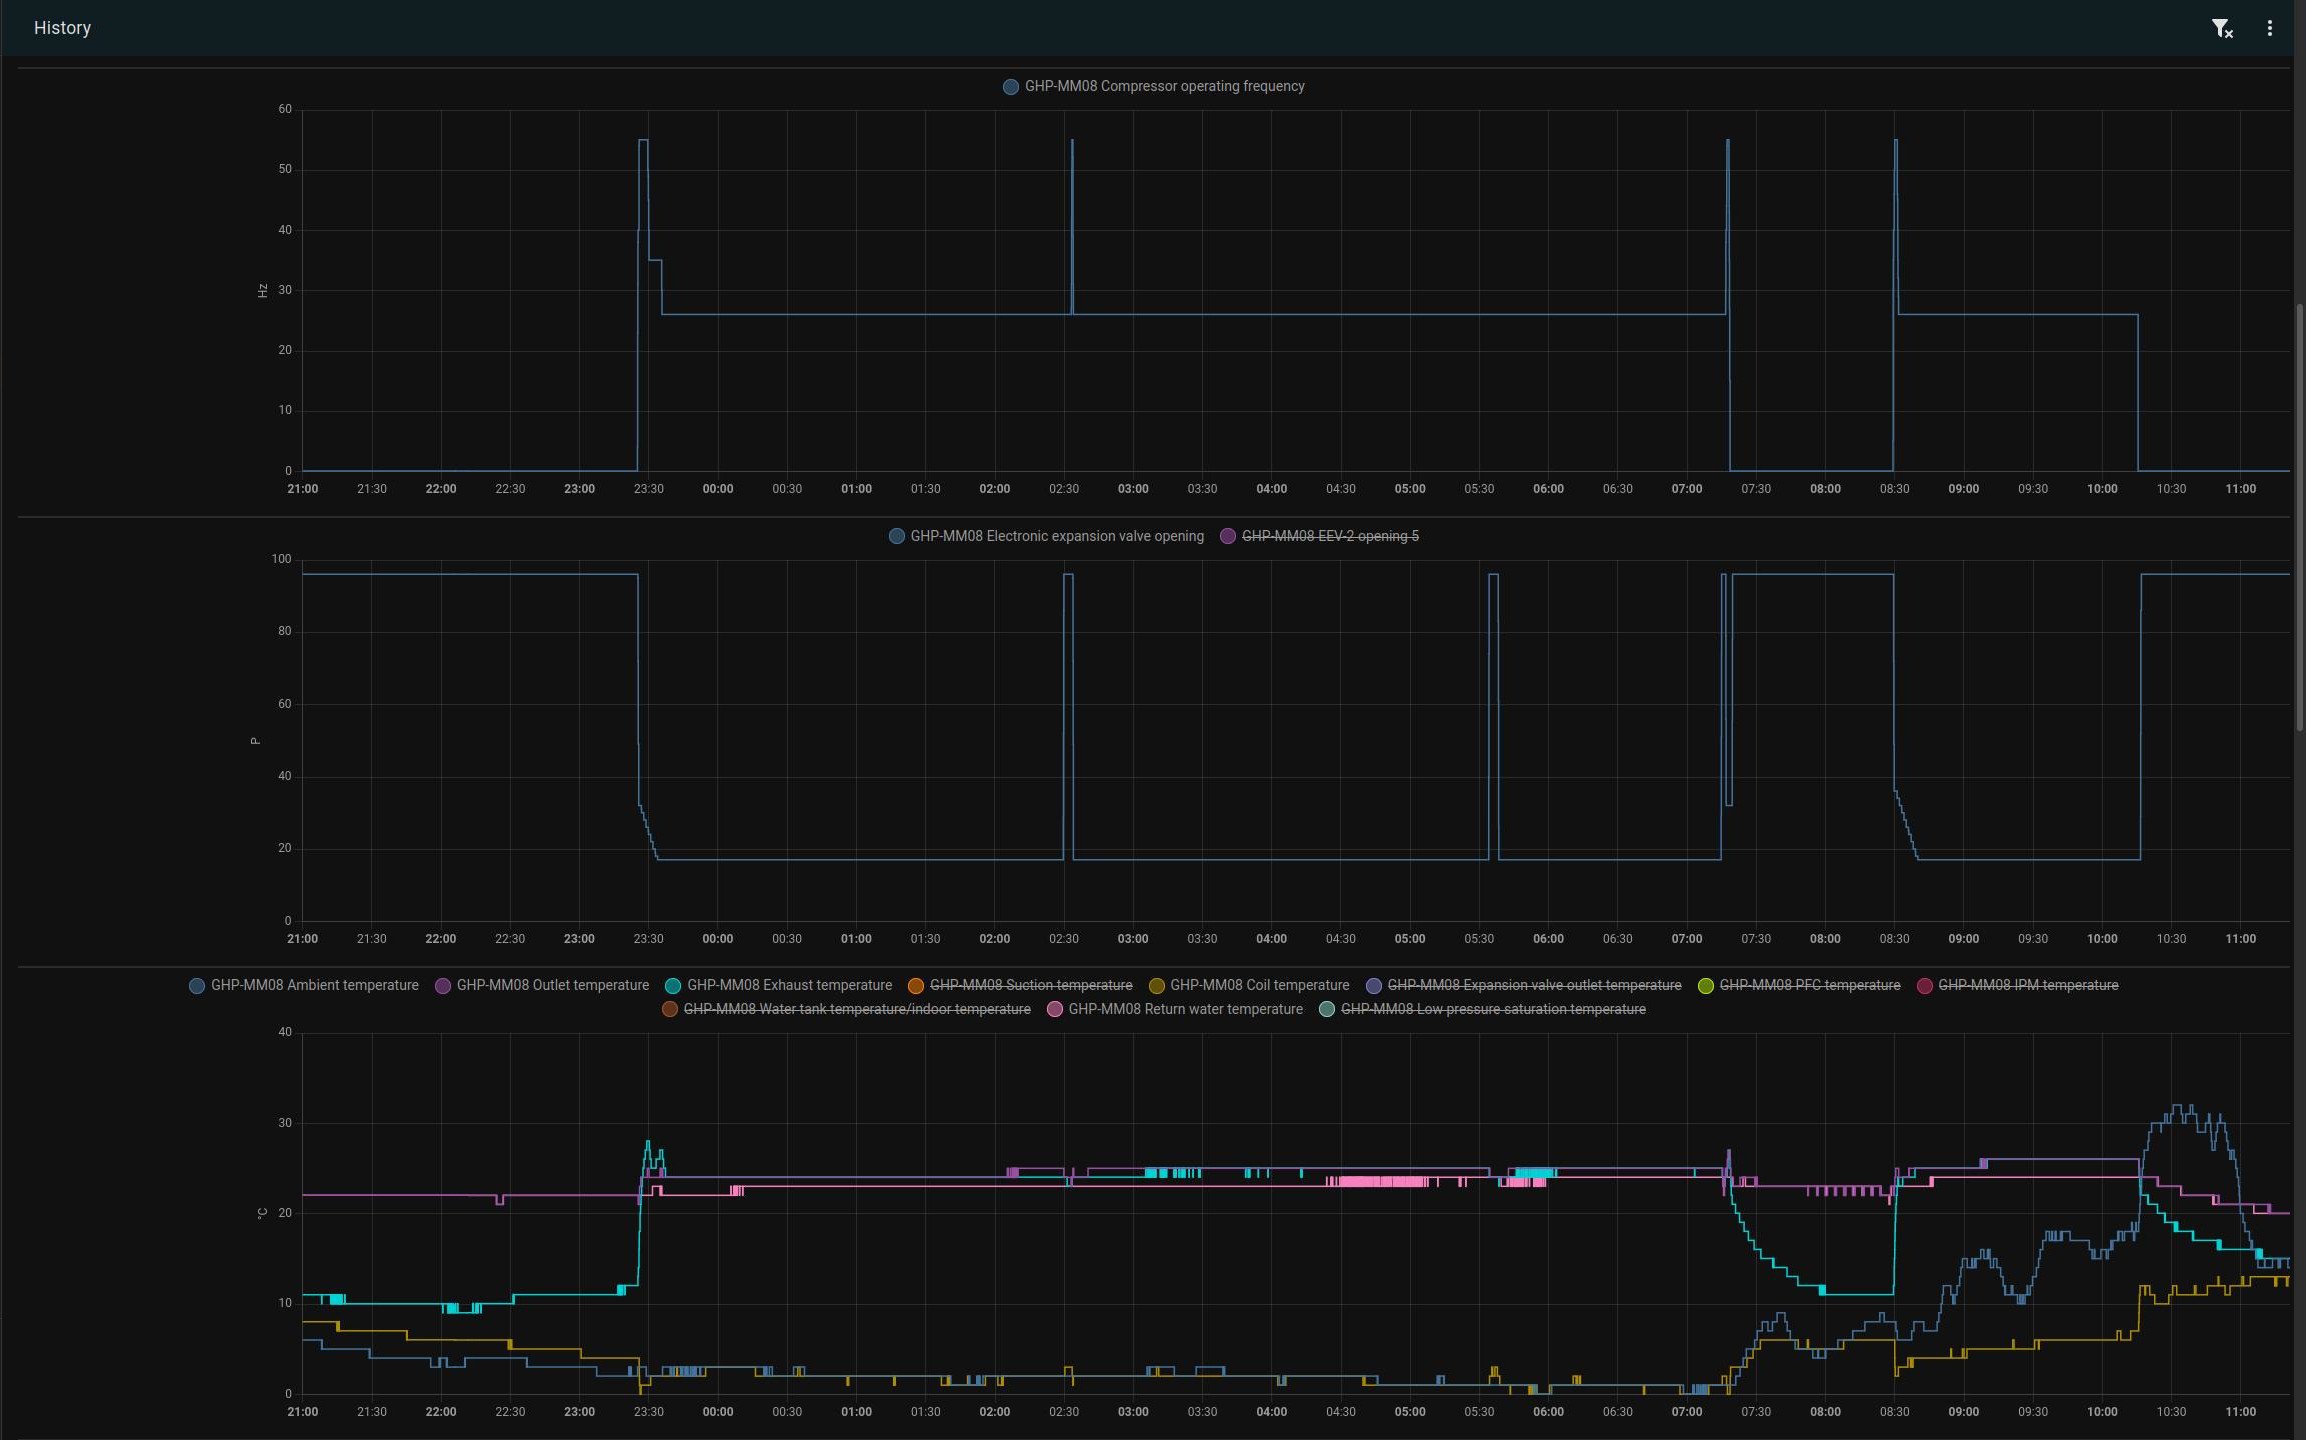Hide the Return water temperature series
The height and width of the screenshot is (1440, 2306).
1184,1010
